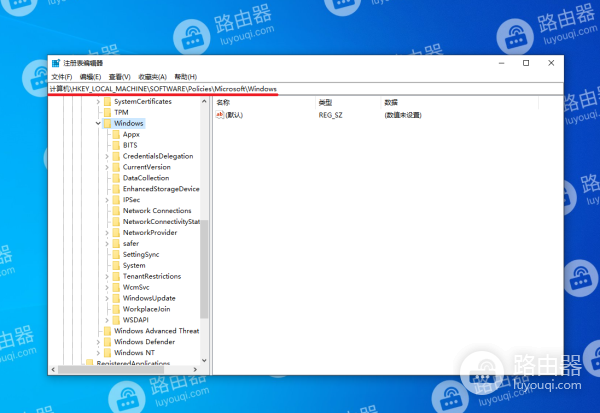Select the CurrentVersion tree entry
The height and width of the screenshot is (413, 600).
click(147, 167)
